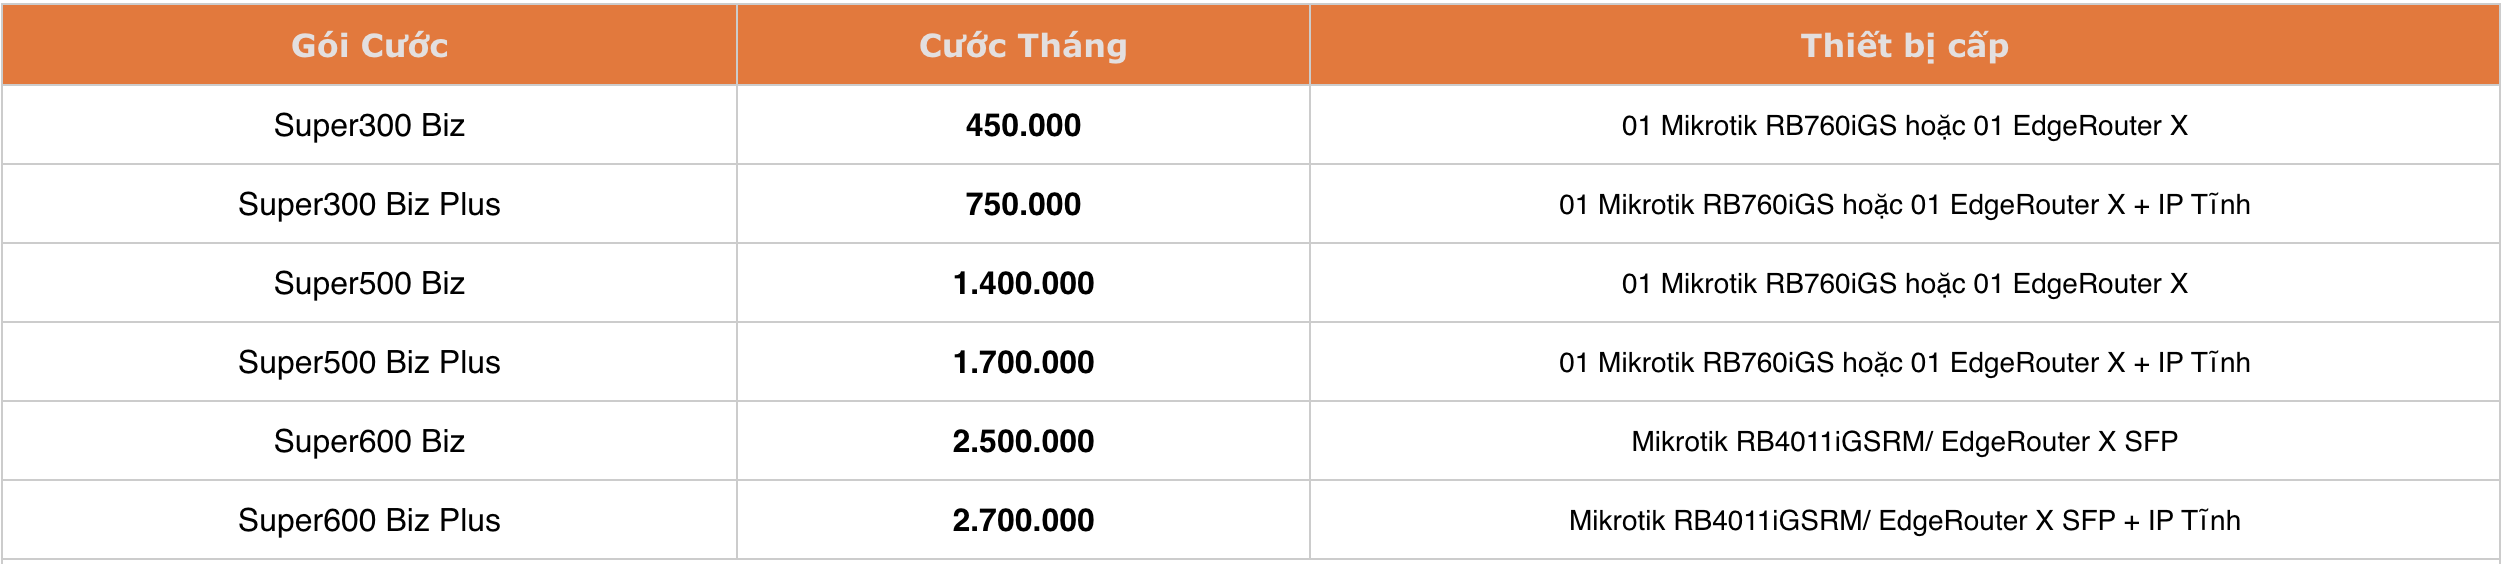2504x564 pixels.
Task: Click the Super600 Biz package name cell
Action: click(369, 441)
